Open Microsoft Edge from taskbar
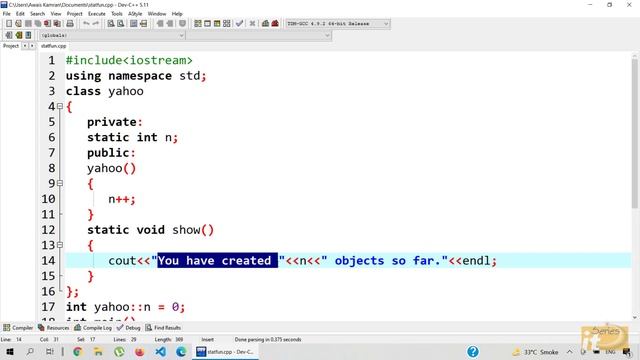The image size is (640, 360). coord(181,351)
